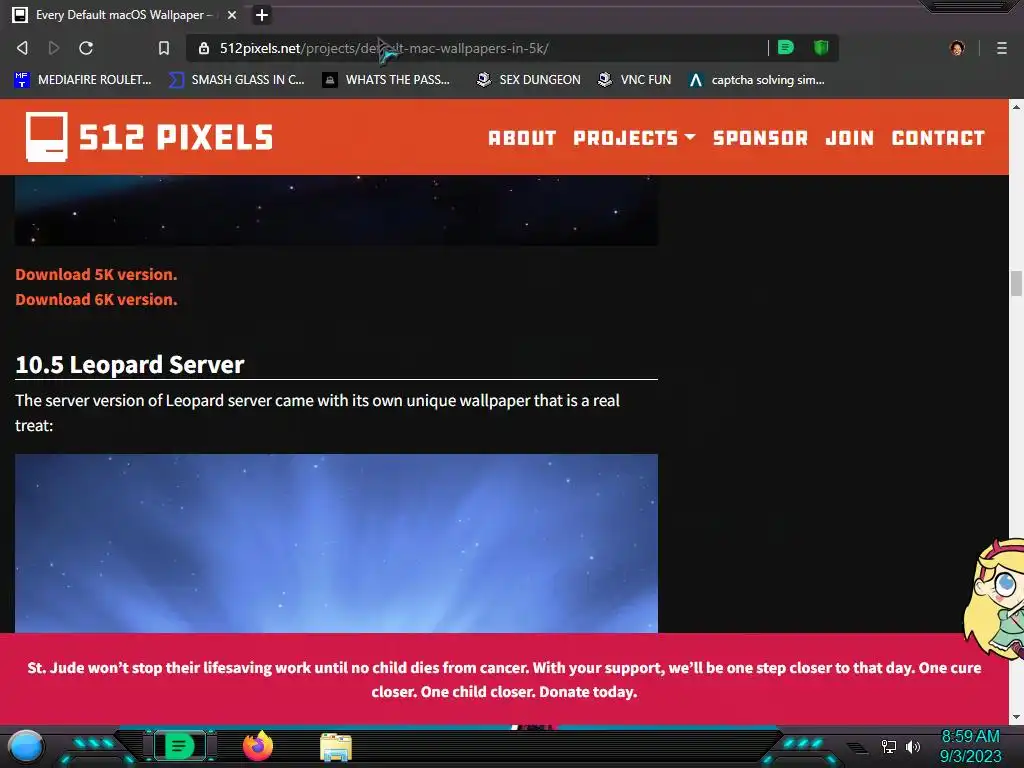Expand the PROJECTS dropdown menu

[x=634, y=138]
